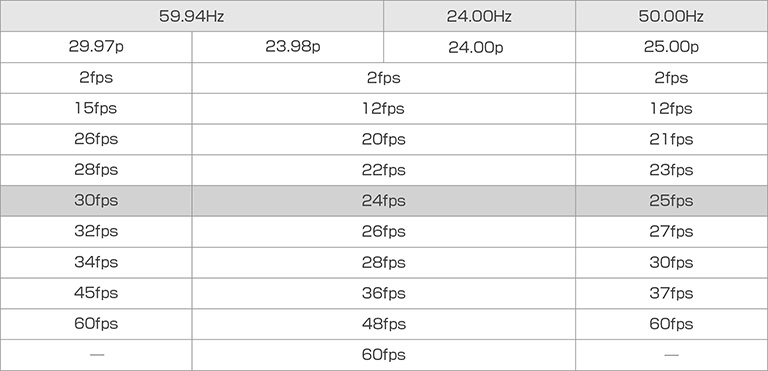
Task: Pick the 27fps cell
Action: (672, 231)
